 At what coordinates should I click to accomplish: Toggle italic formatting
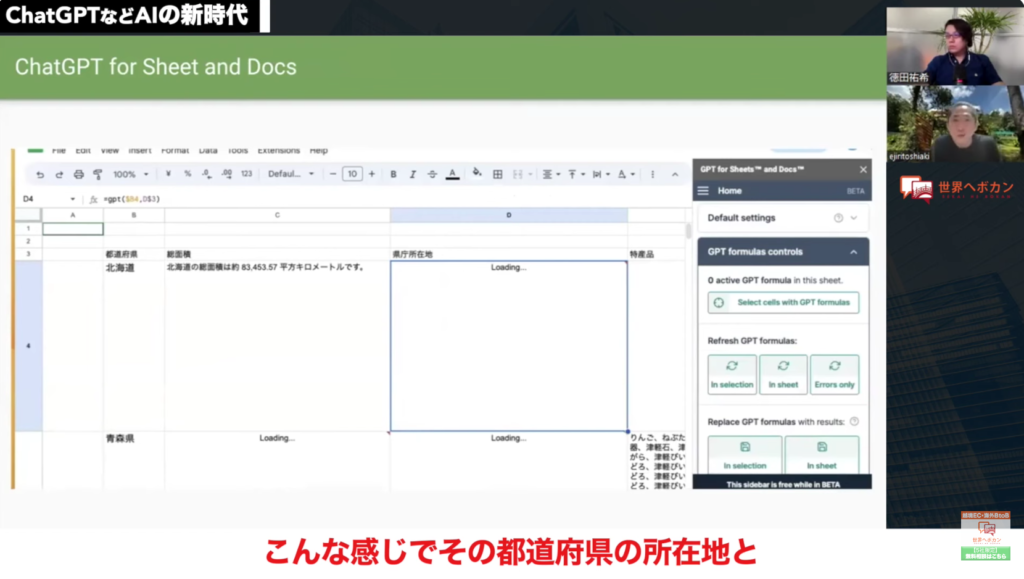pos(413,174)
